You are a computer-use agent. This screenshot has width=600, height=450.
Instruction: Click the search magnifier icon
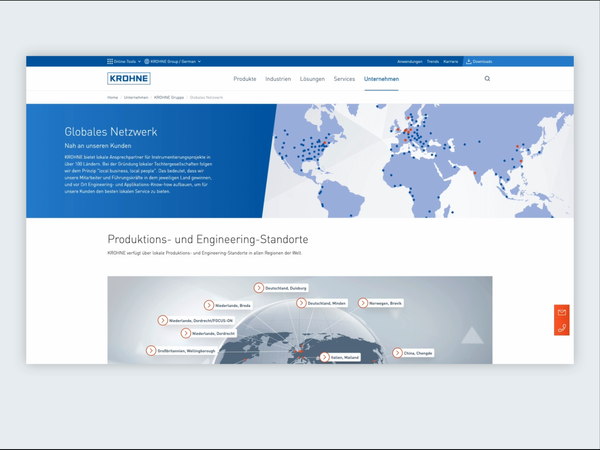pos(487,78)
